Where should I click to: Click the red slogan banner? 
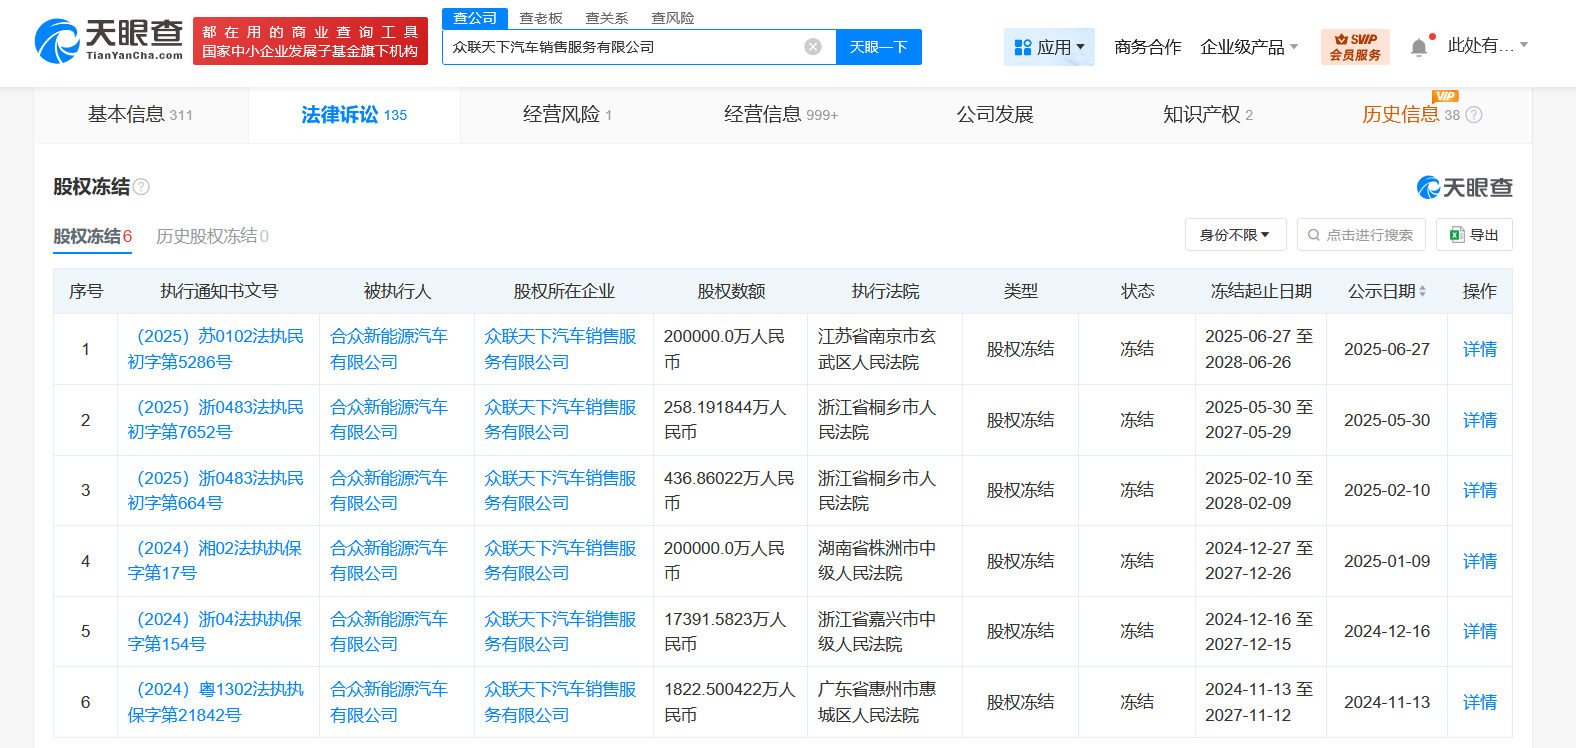(310, 41)
